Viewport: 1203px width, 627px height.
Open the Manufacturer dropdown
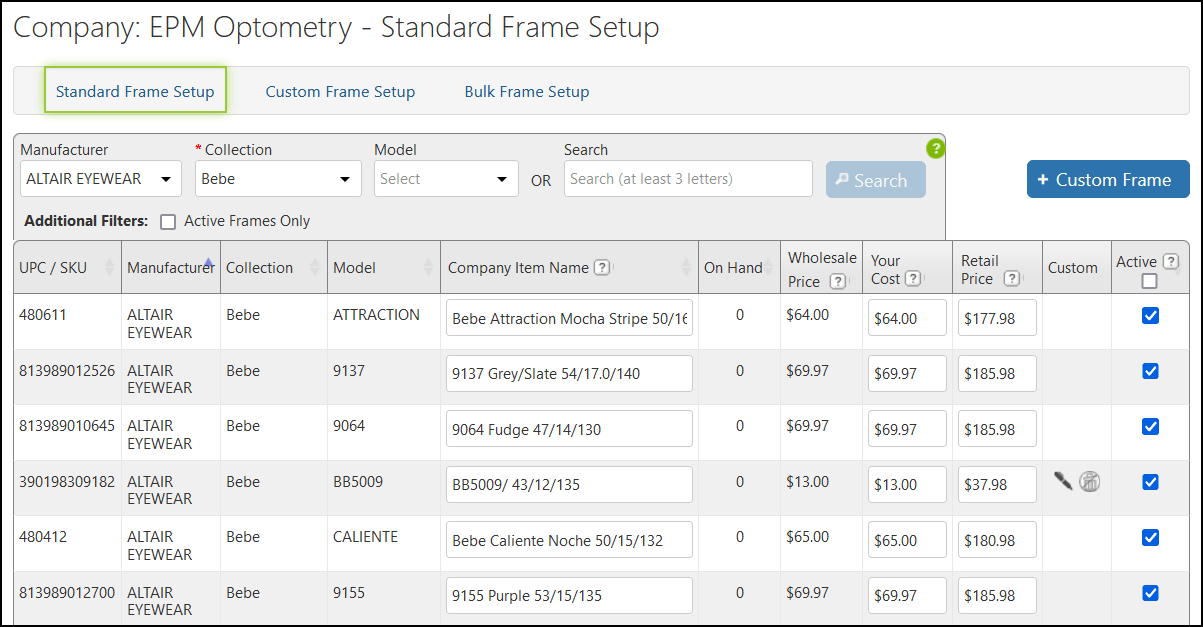tap(101, 178)
